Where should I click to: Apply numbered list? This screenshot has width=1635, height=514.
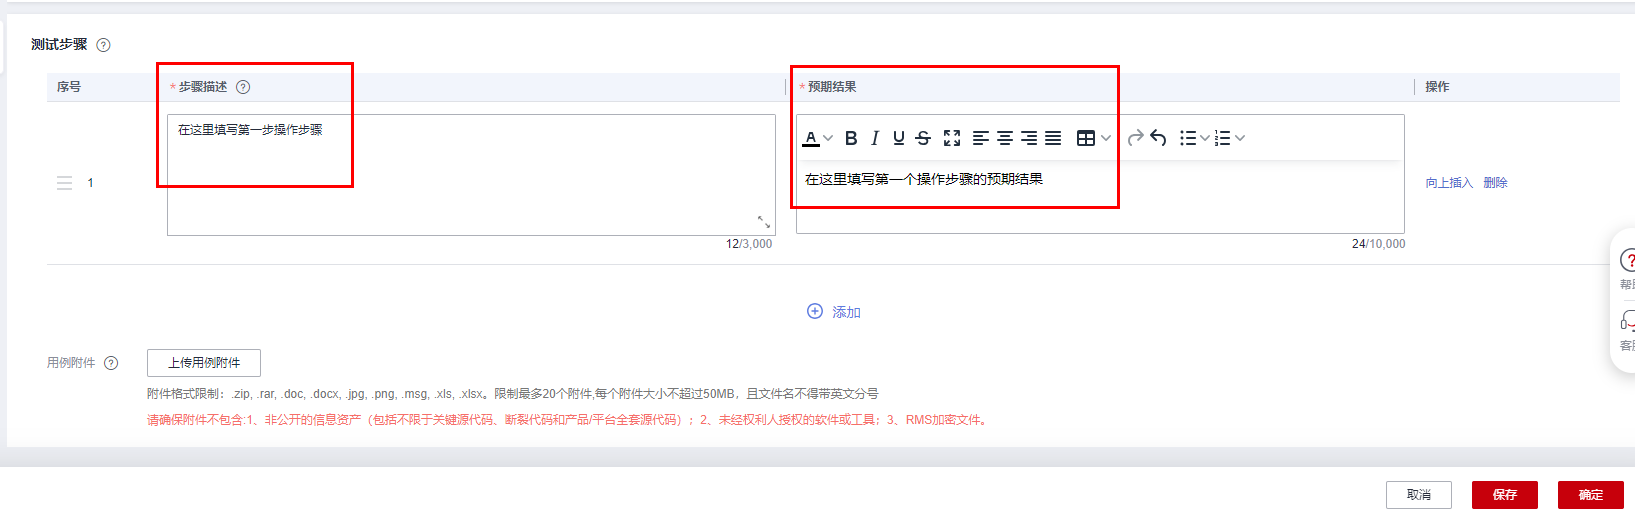1222,138
